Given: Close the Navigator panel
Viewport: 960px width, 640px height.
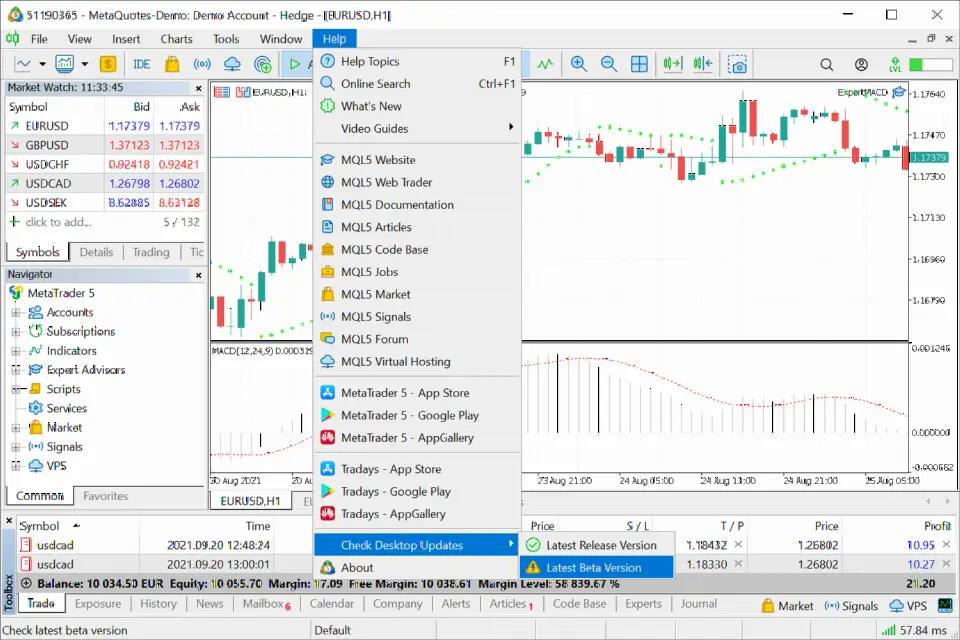Looking at the screenshot, I should (198, 275).
